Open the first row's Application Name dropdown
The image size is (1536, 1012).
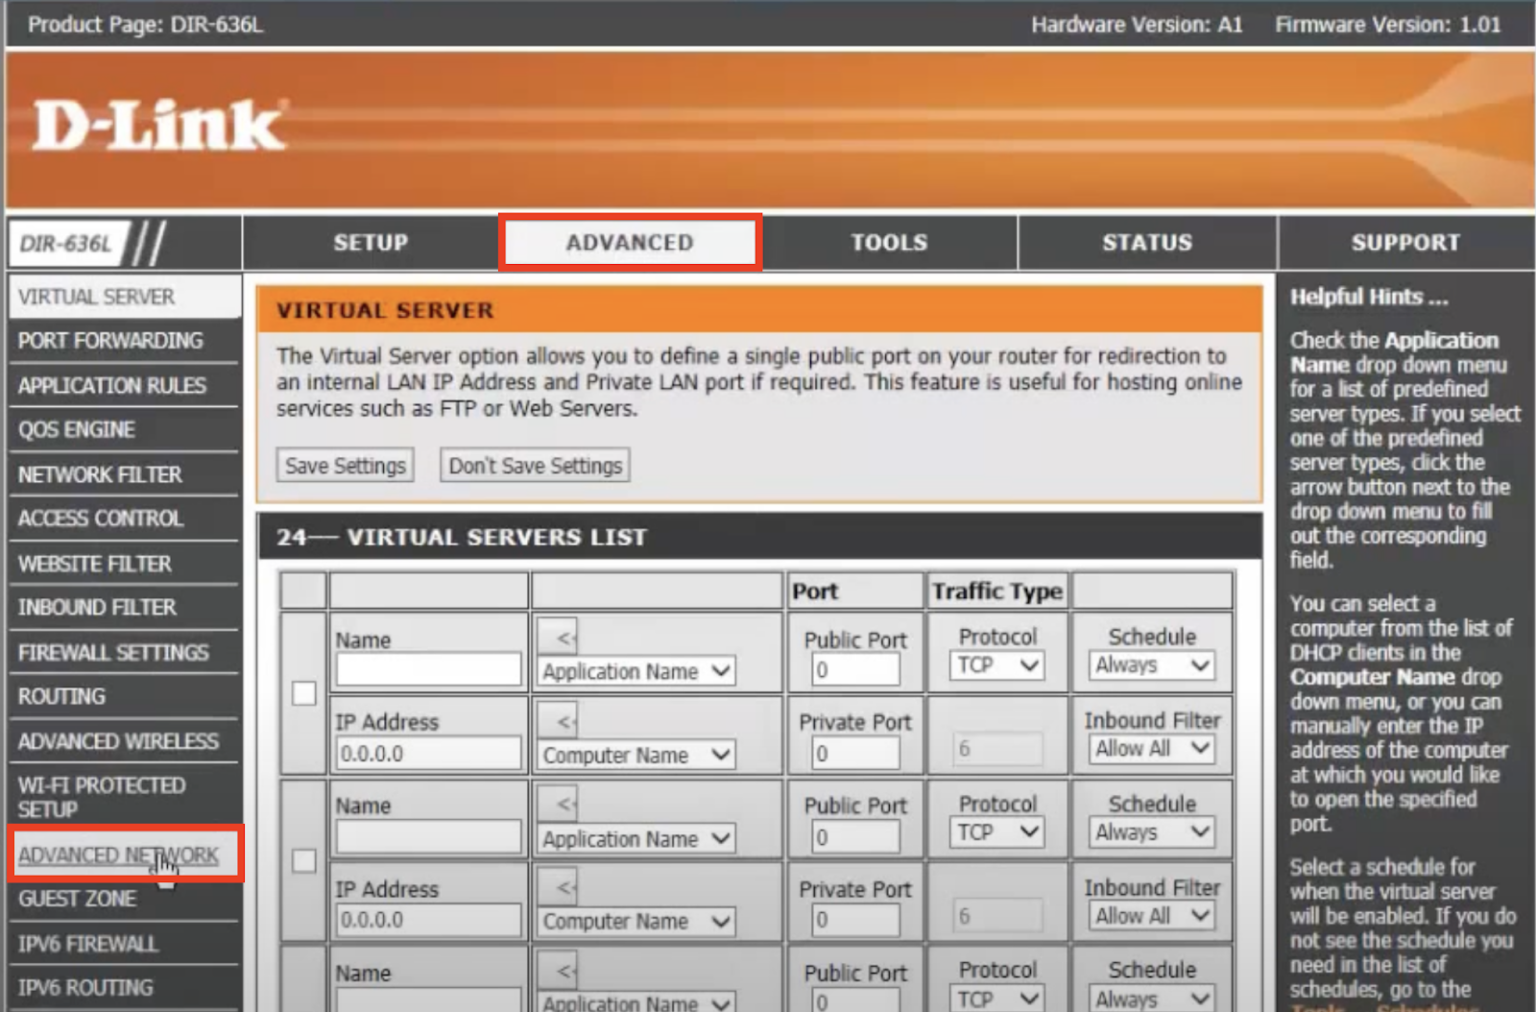(636, 672)
